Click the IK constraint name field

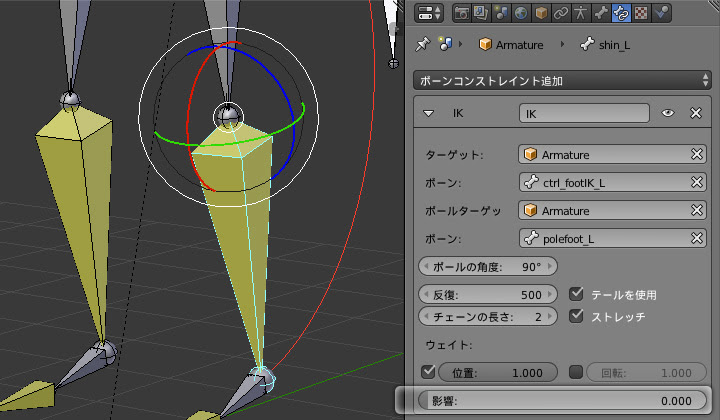point(584,113)
